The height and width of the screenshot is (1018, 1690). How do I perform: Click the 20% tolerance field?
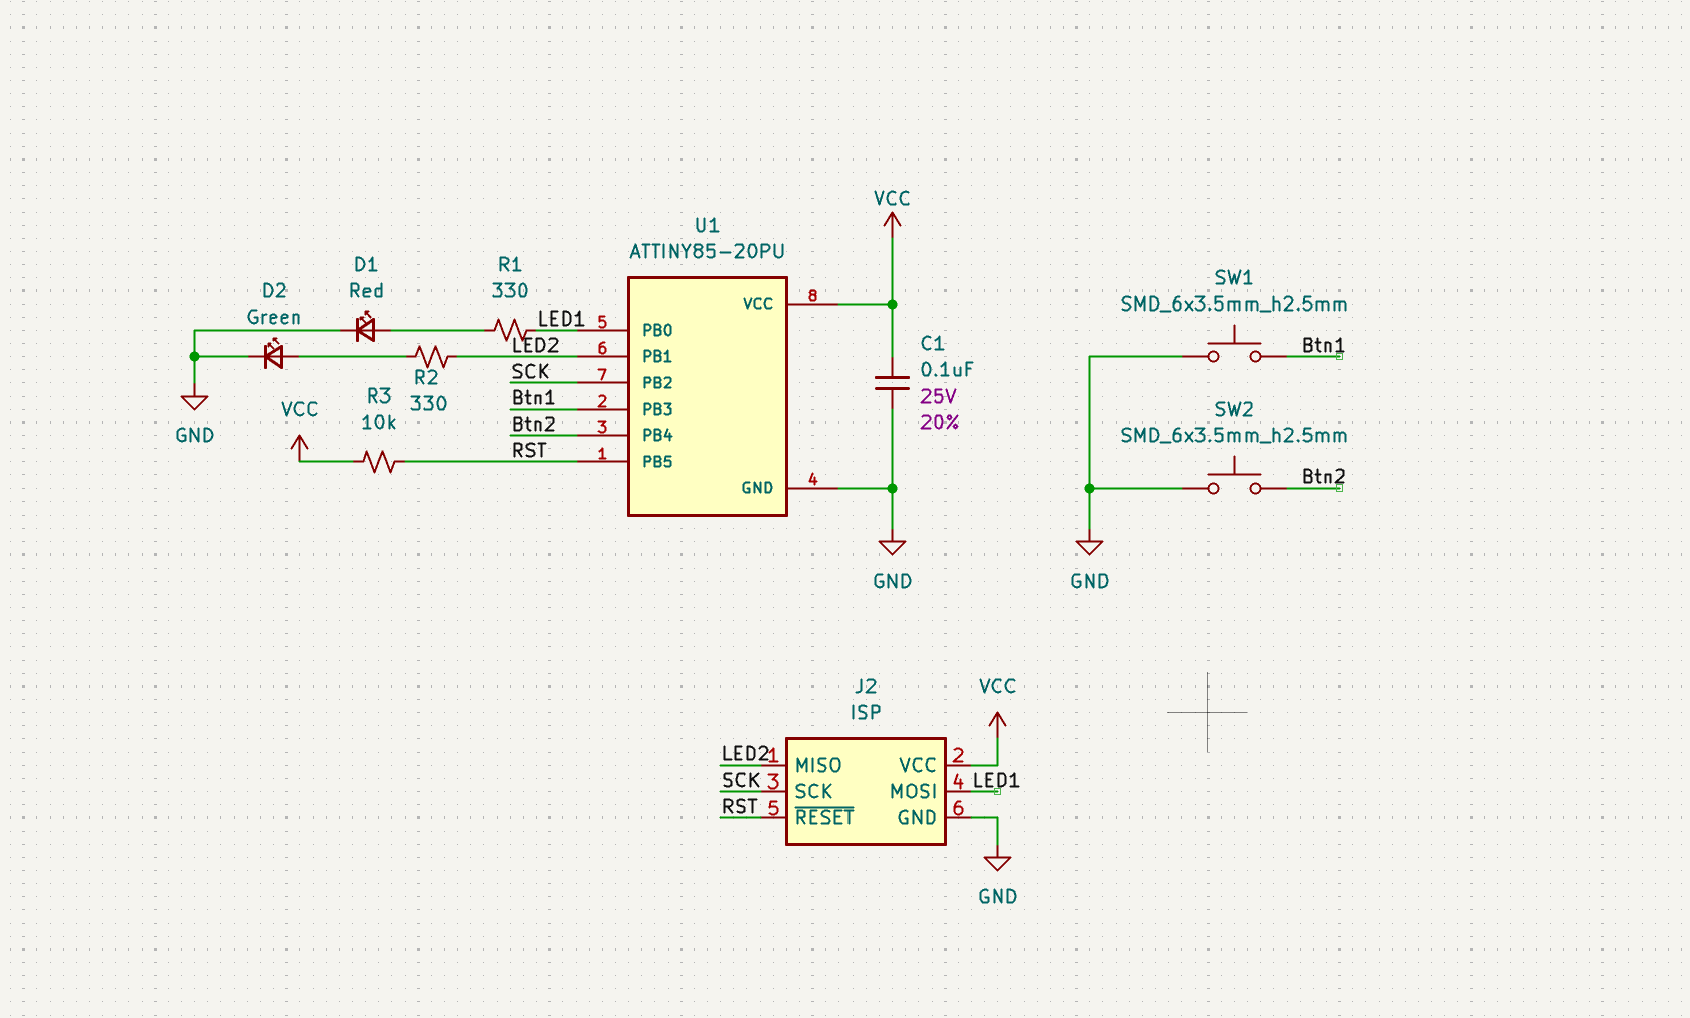click(939, 422)
